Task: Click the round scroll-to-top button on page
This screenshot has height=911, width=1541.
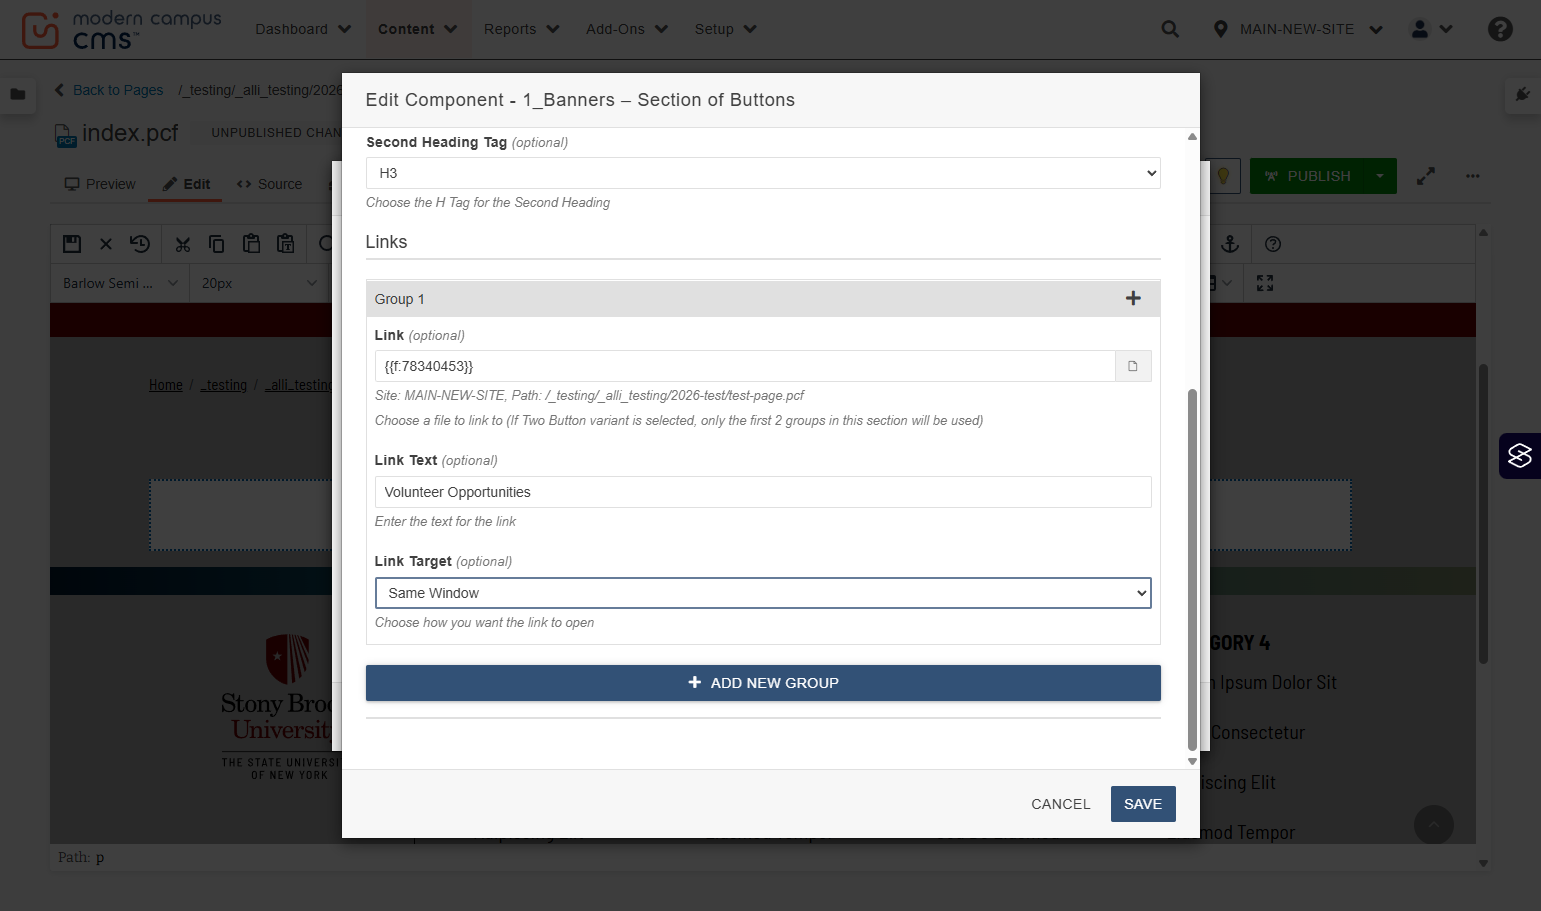Action: pos(1434,825)
